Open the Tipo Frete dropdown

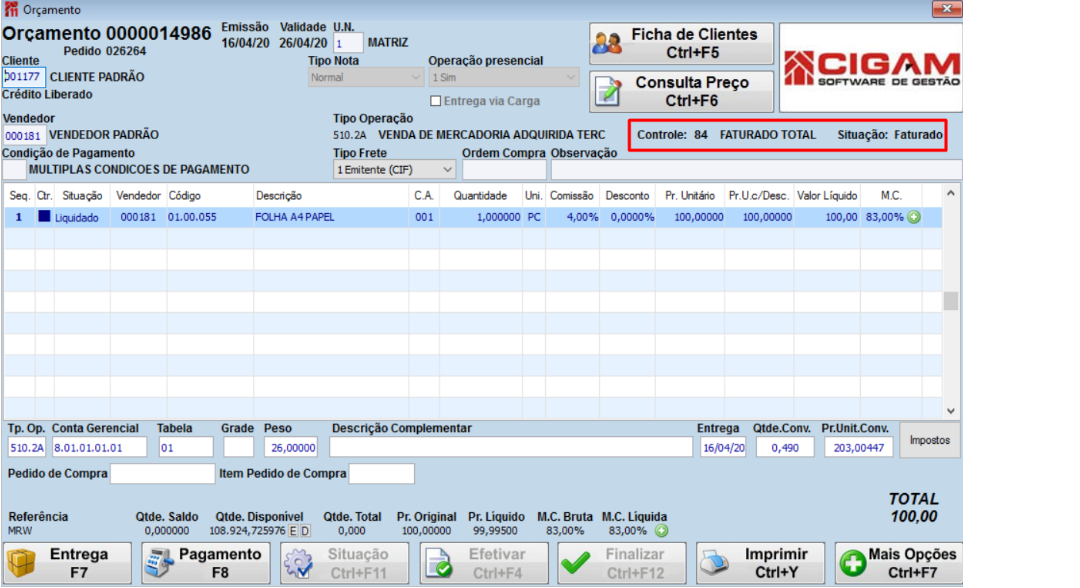coord(395,169)
